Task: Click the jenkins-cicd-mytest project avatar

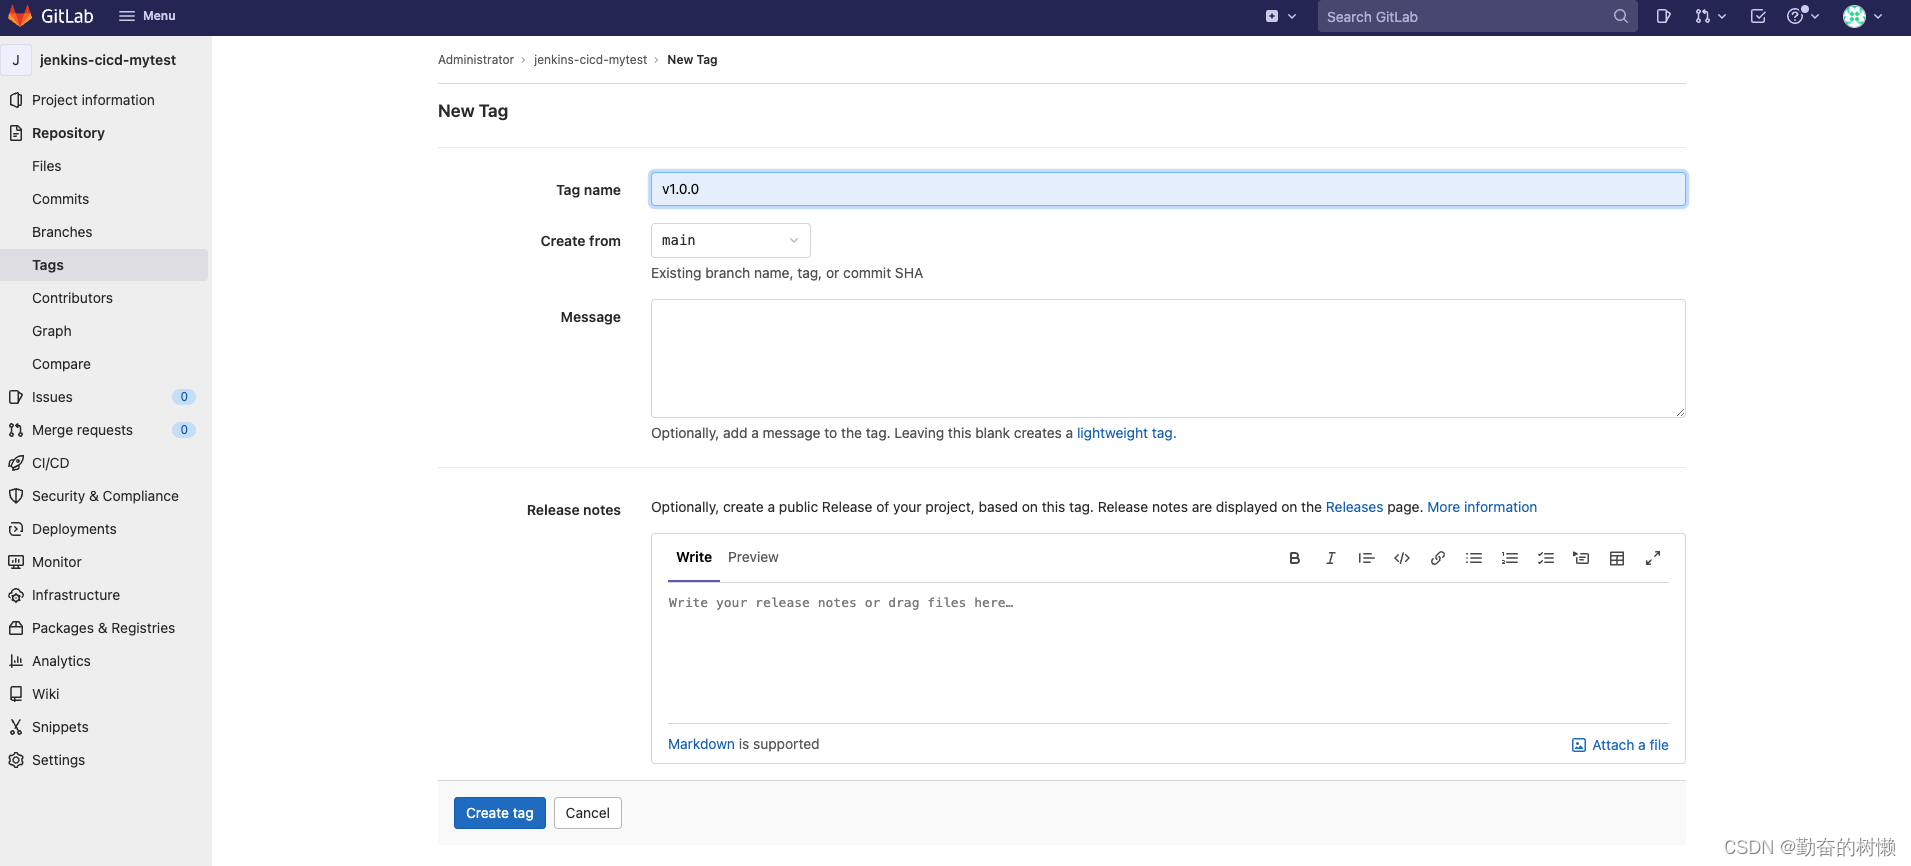Action: 16,60
